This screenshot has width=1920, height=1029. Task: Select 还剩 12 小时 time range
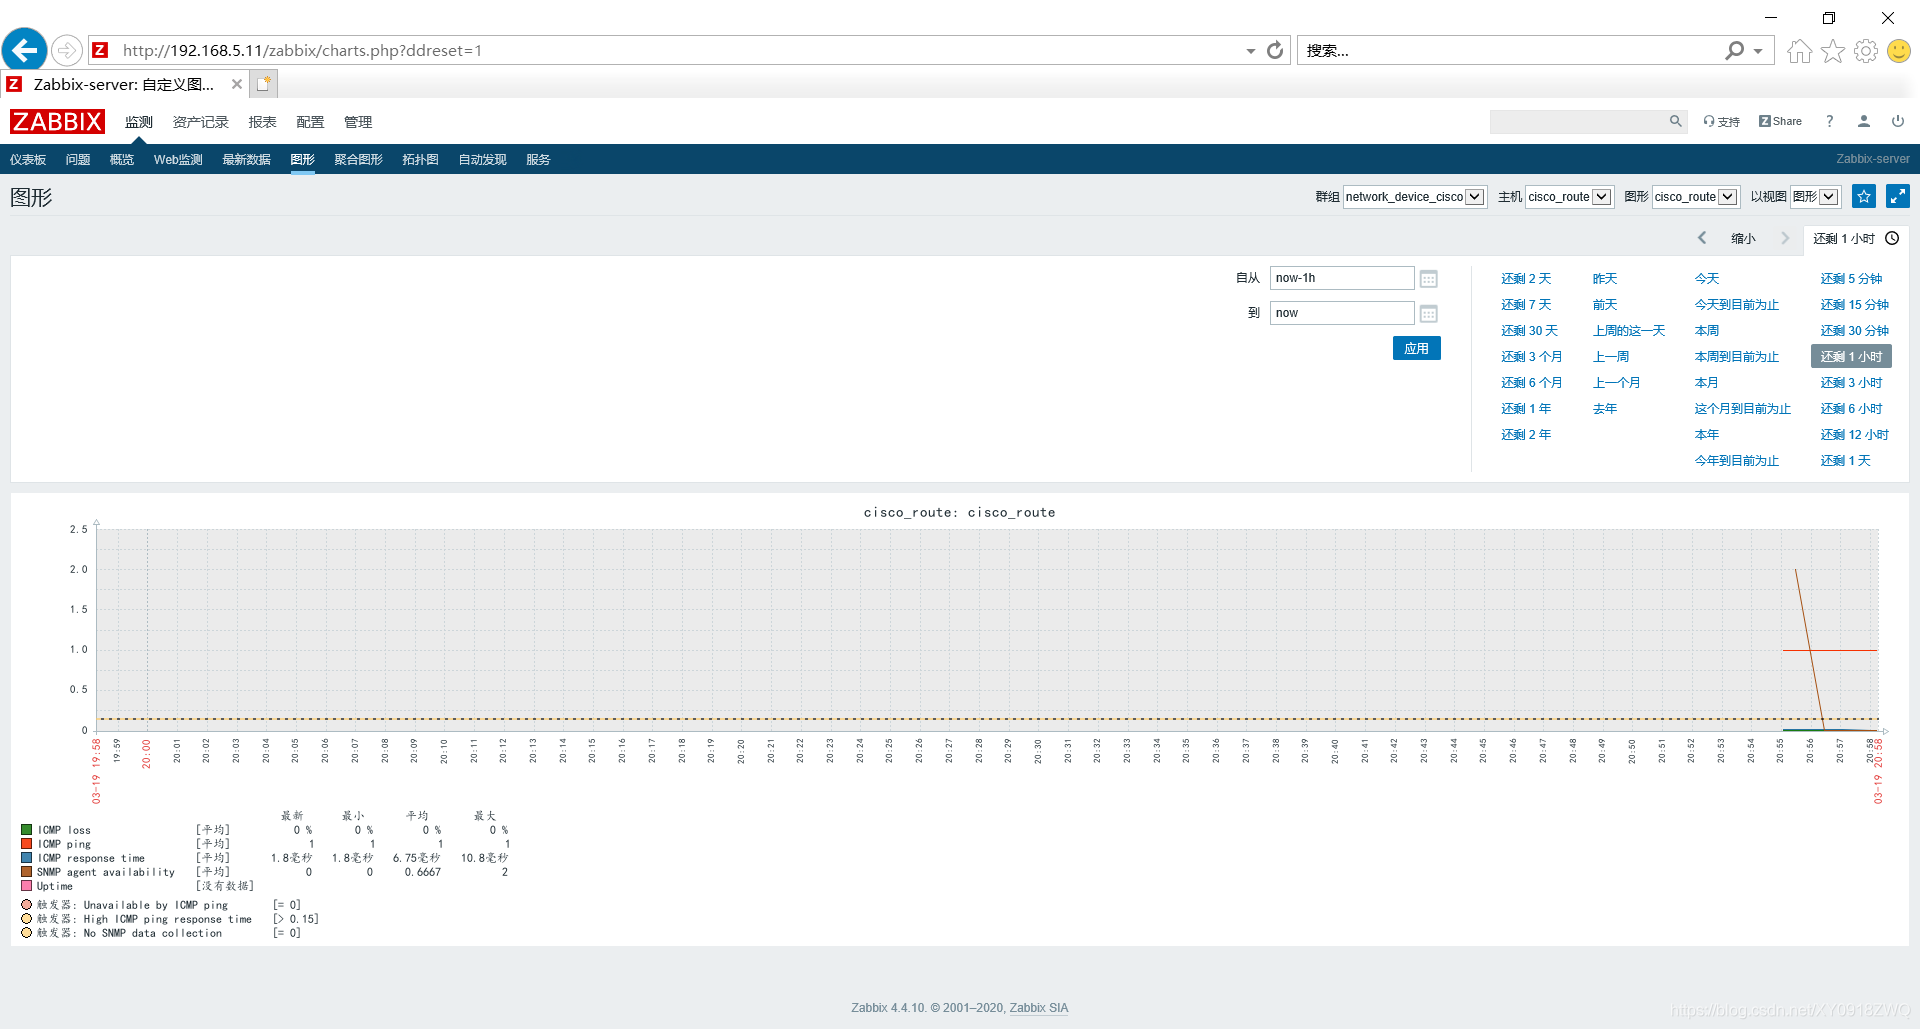(1854, 435)
